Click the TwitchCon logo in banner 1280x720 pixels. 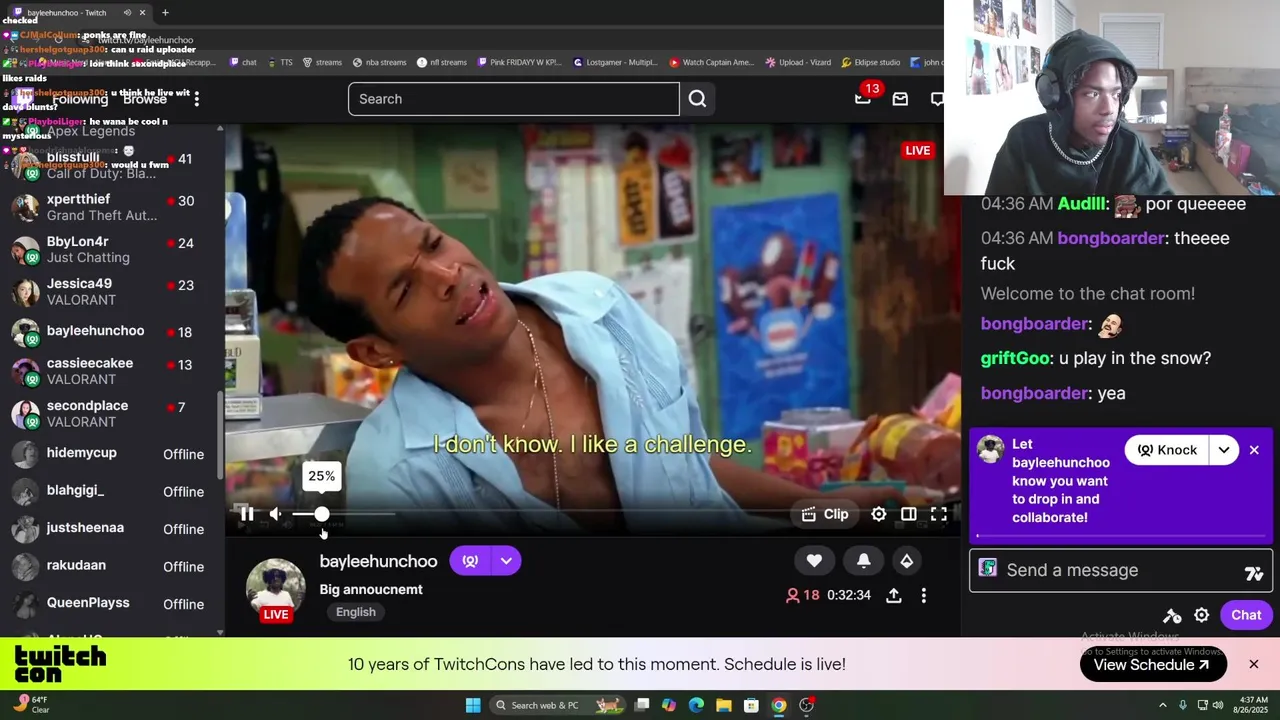pyautogui.click(x=60, y=664)
